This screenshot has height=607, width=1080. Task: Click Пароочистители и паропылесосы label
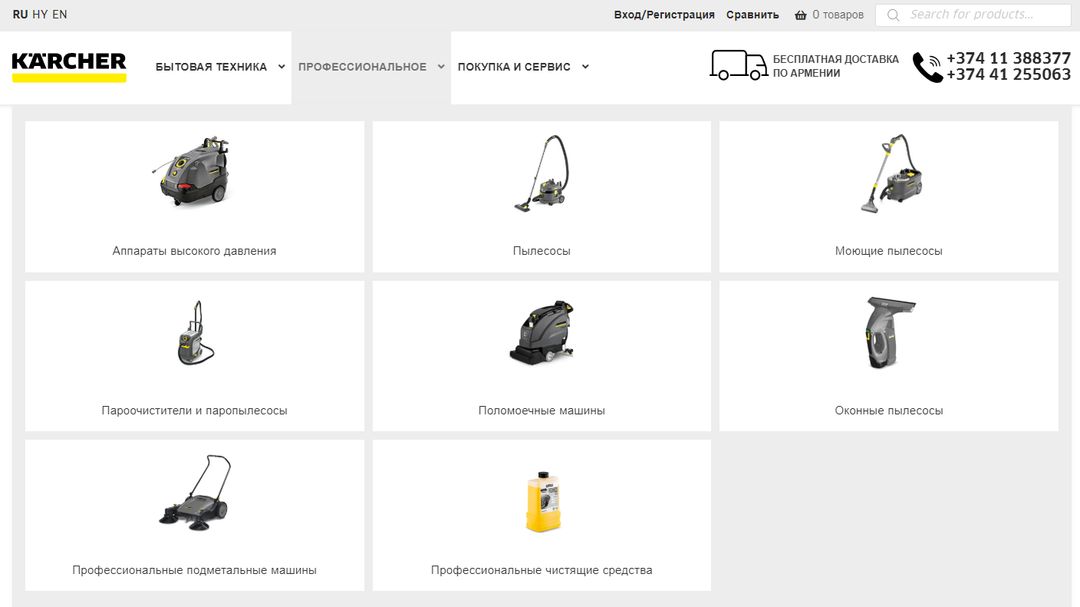(x=194, y=411)
